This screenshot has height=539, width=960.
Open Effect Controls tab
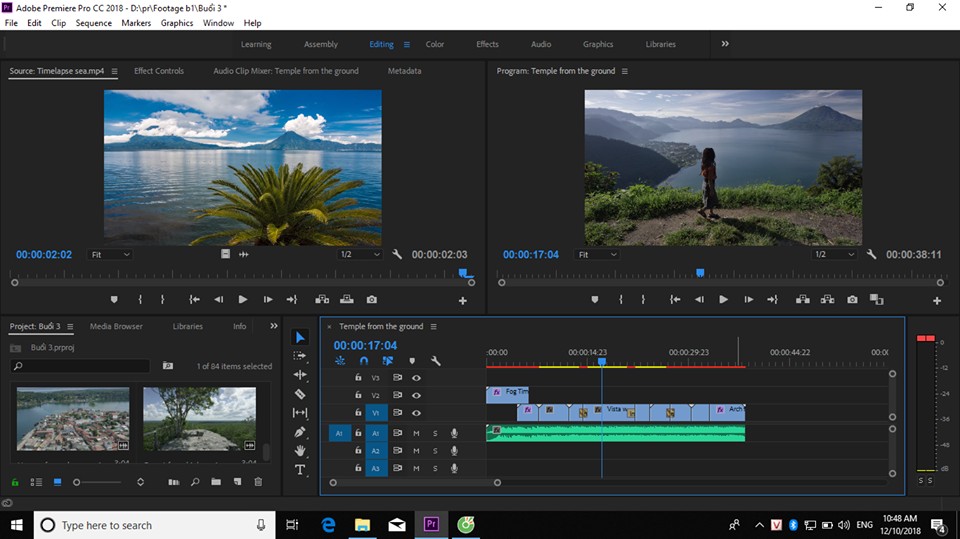[x=159, y=71]
